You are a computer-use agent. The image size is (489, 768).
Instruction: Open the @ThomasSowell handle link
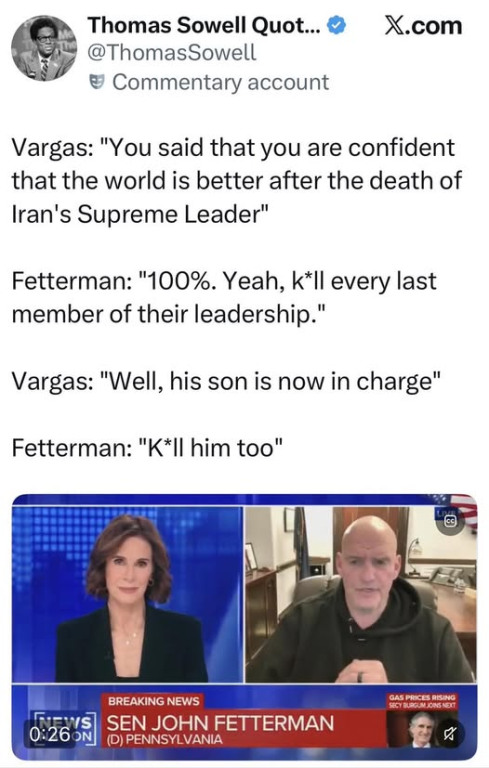[x=171, y=52]
